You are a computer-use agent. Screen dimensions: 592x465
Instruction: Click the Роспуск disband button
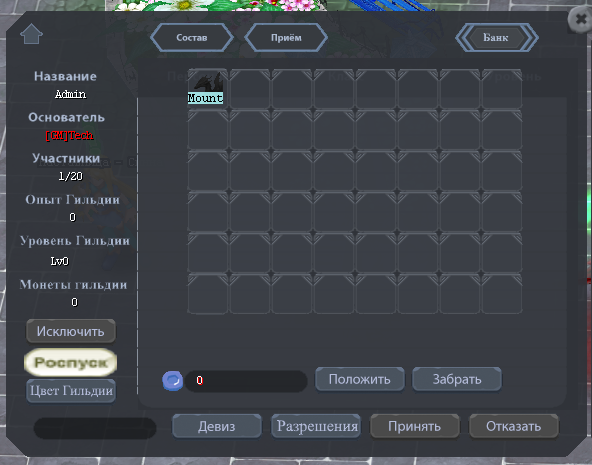(71, 362)
